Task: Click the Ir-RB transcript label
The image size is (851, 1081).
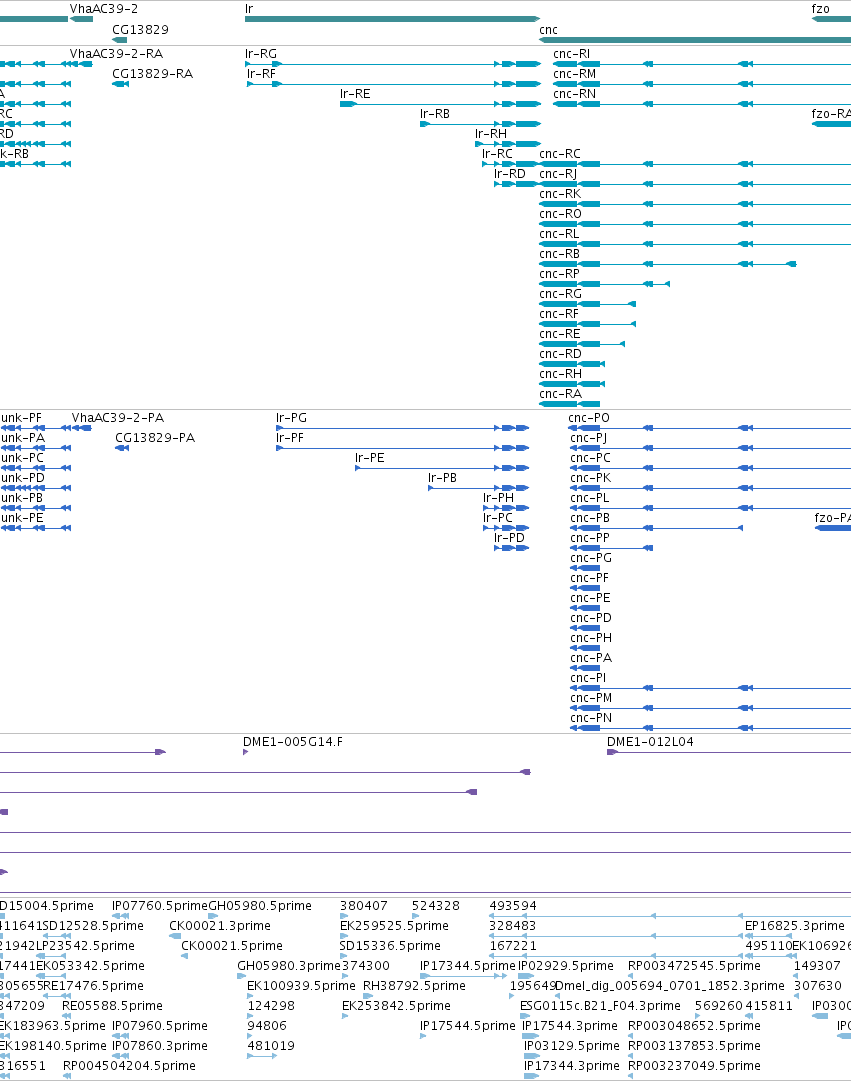Action: click(435, 114)
